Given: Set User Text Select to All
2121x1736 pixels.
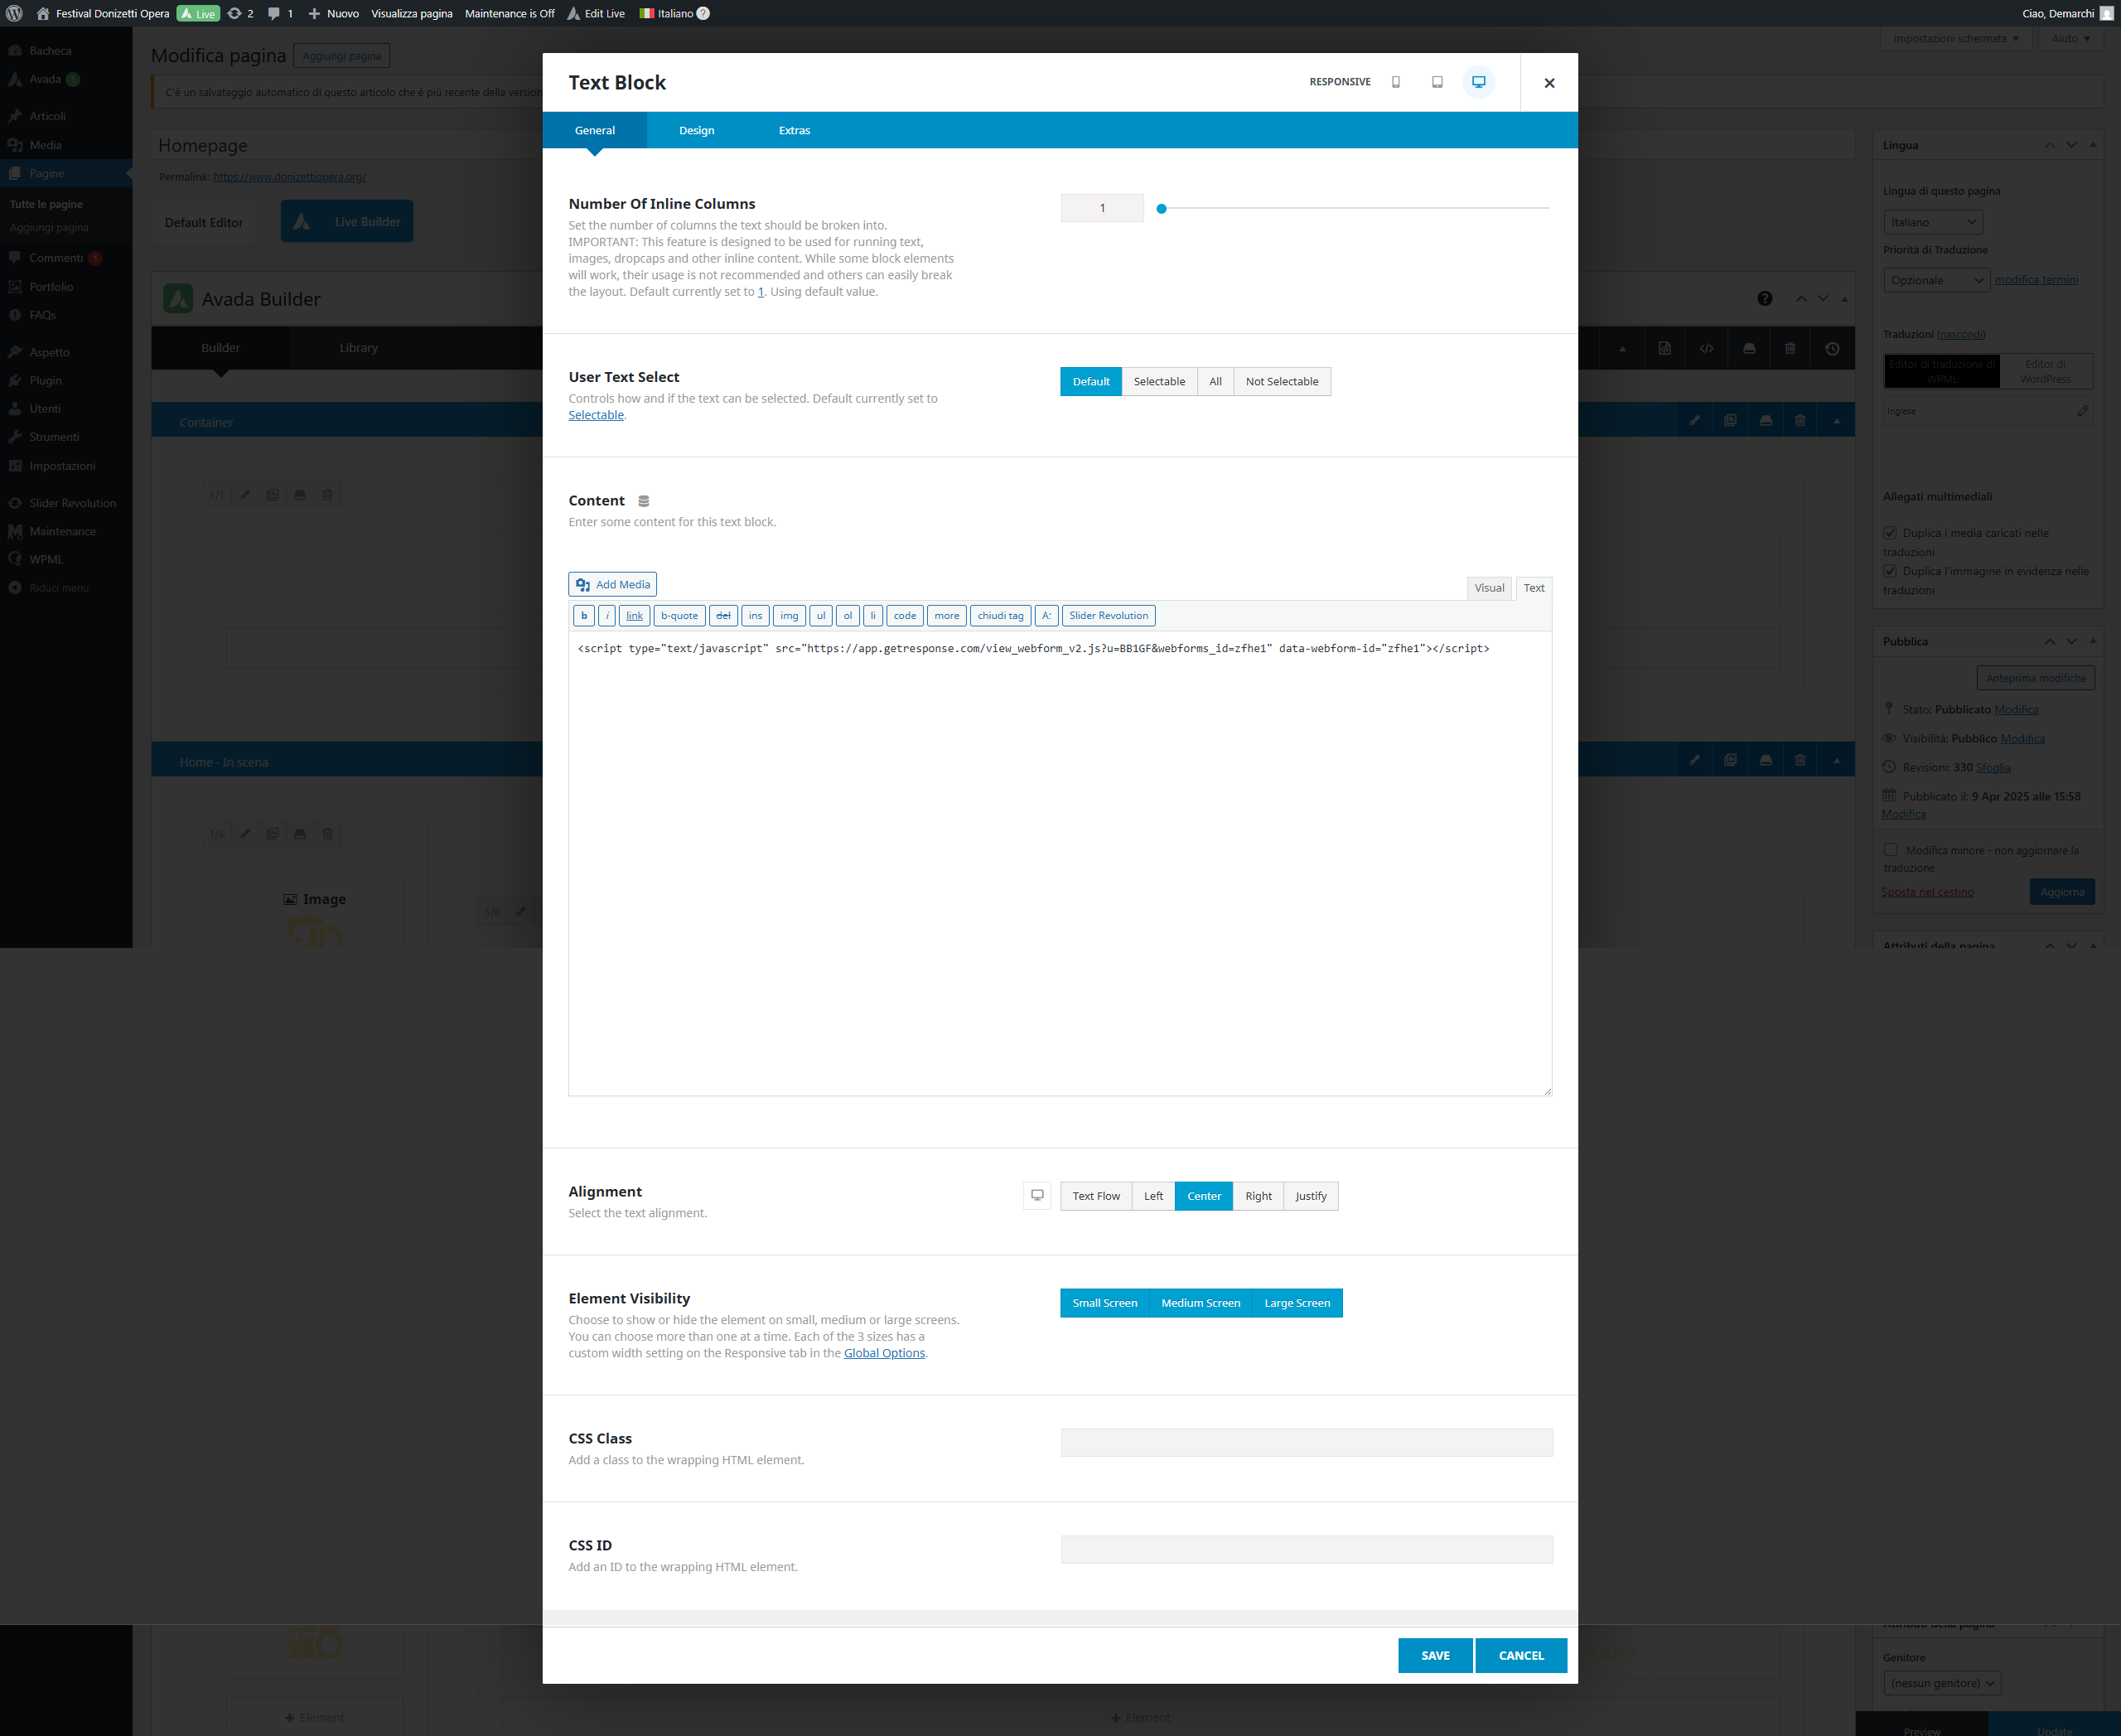Looking at the screenshot, I should tap(1215, 381).
